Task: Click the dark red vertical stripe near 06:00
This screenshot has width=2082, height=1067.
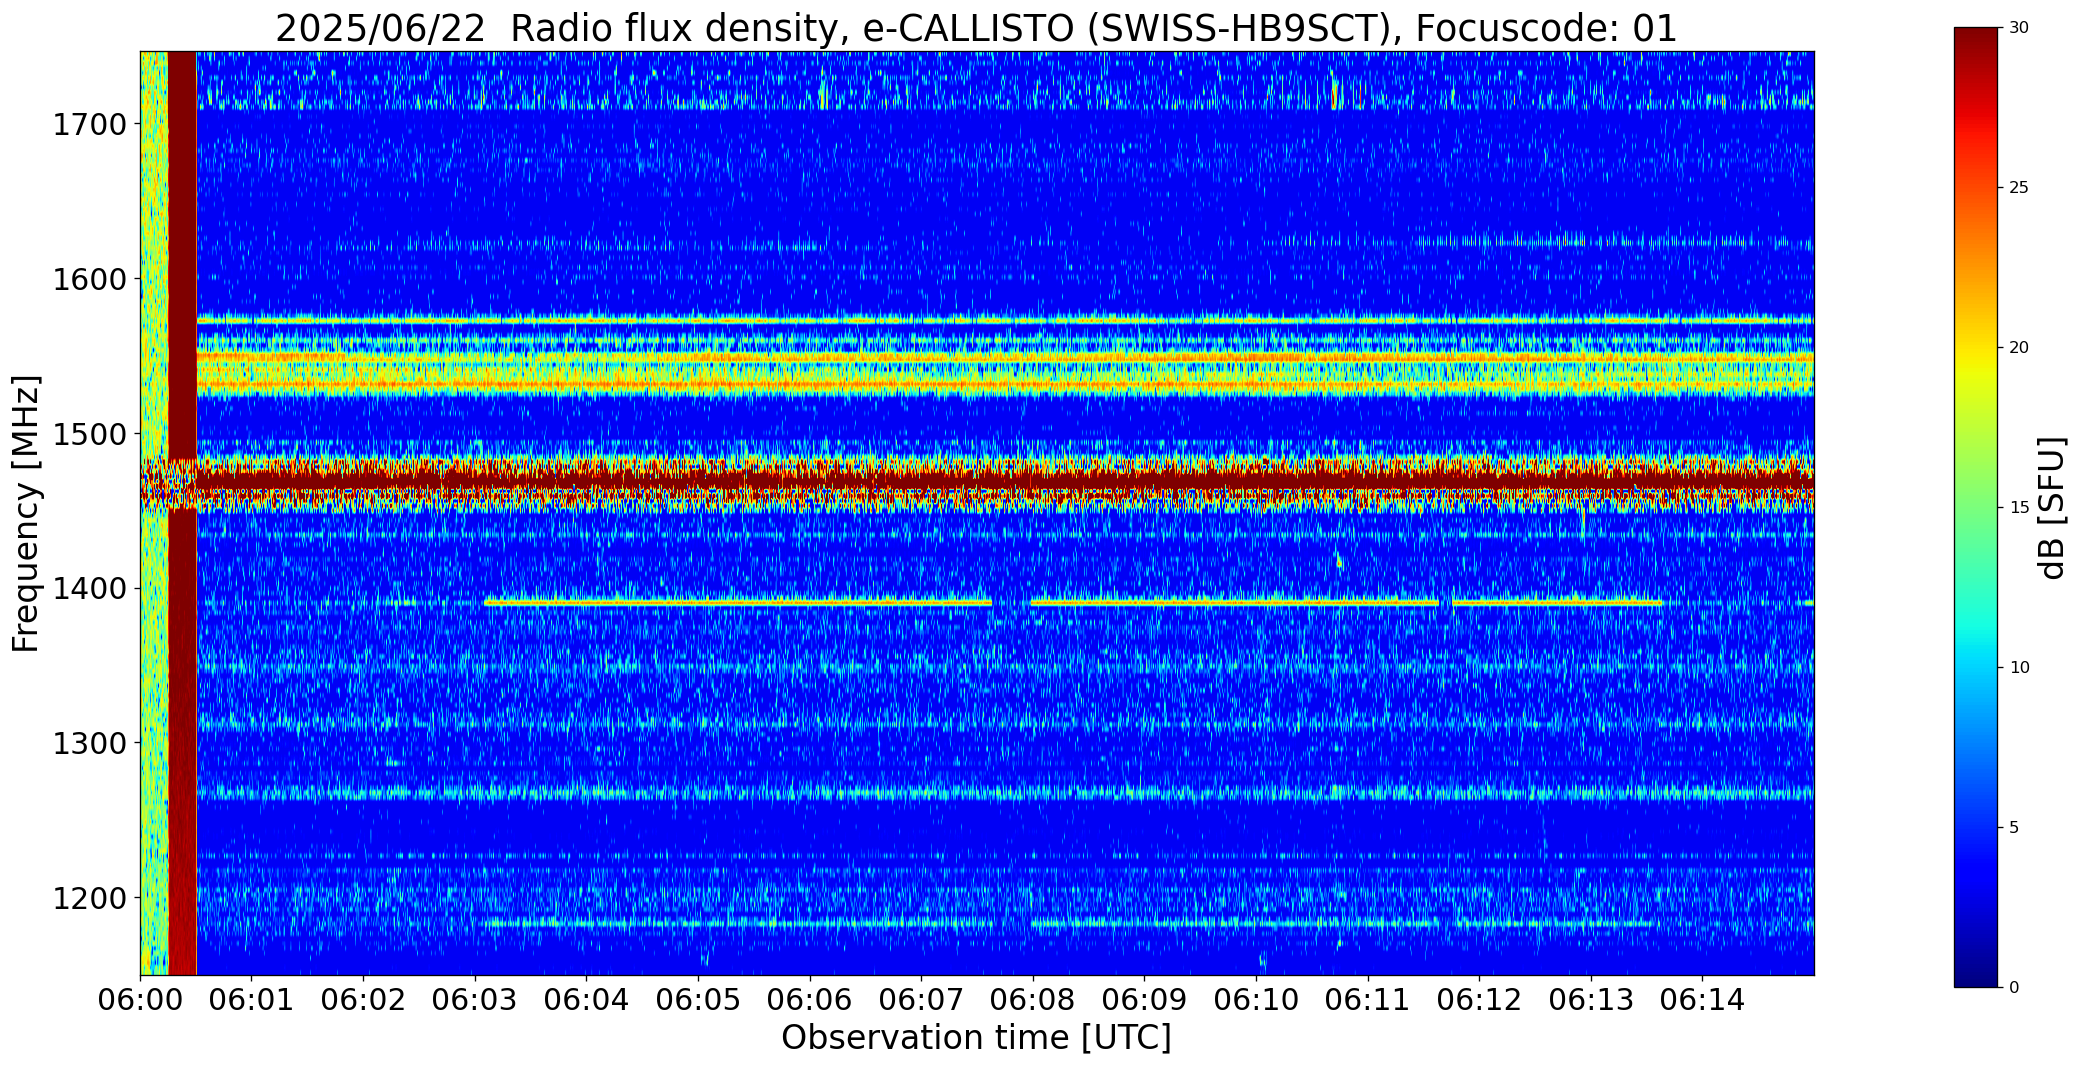Action: click(x=182, y=513)
